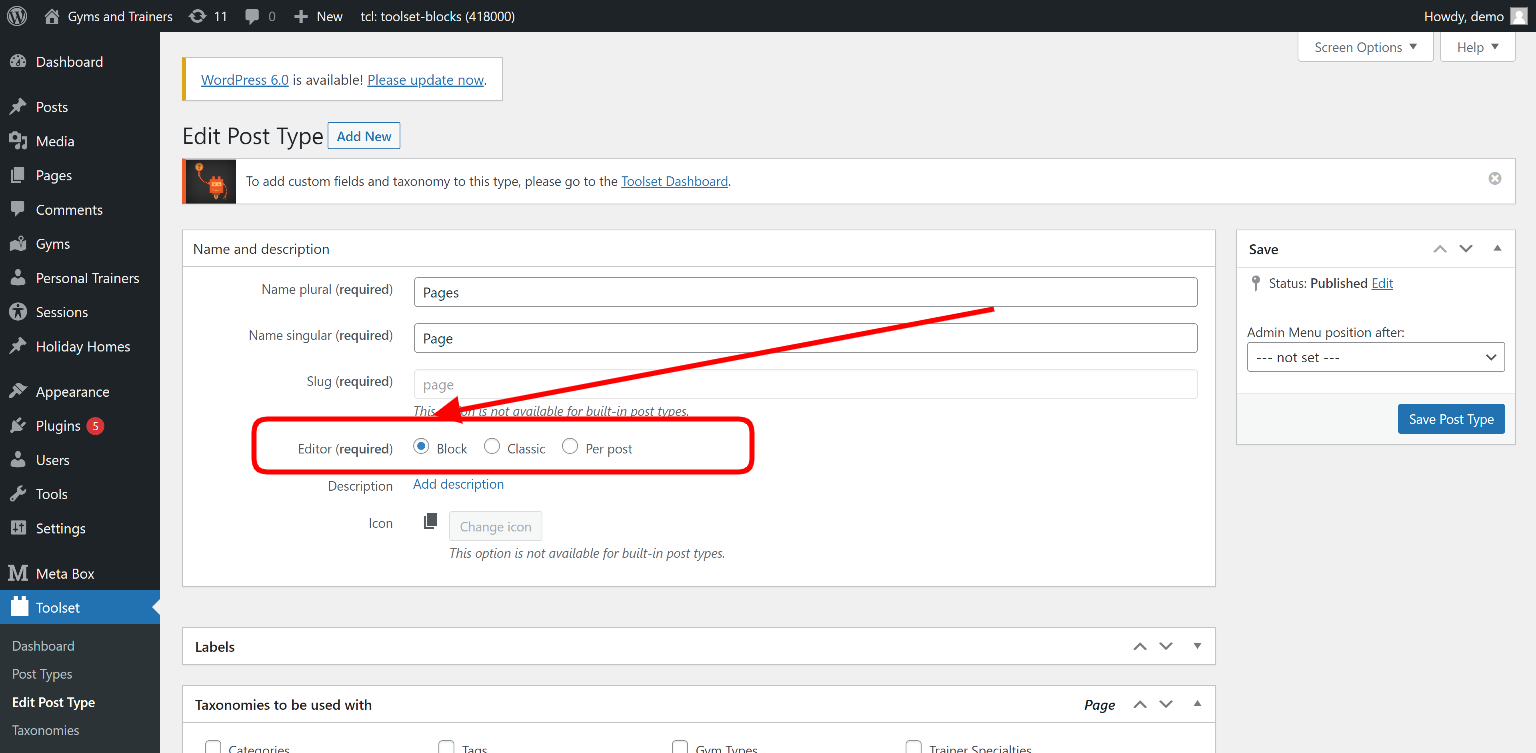Click Save Post Type button
Image resolution: width=1536 pixels, height=753 pixels.
click(1451, 419)
